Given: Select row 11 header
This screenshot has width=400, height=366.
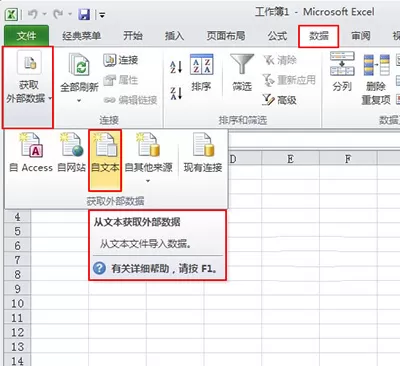Looking at the screenshot, I should tap(17, 318).
